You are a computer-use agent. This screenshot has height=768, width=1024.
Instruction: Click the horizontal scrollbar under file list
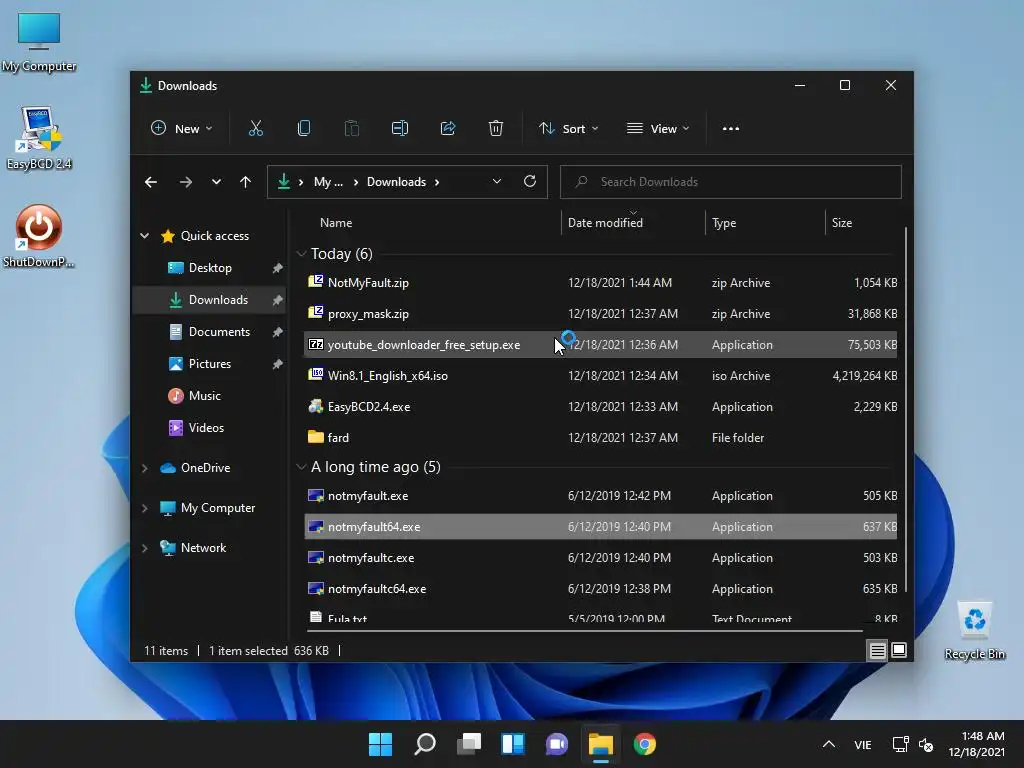(x=584, y=631)
